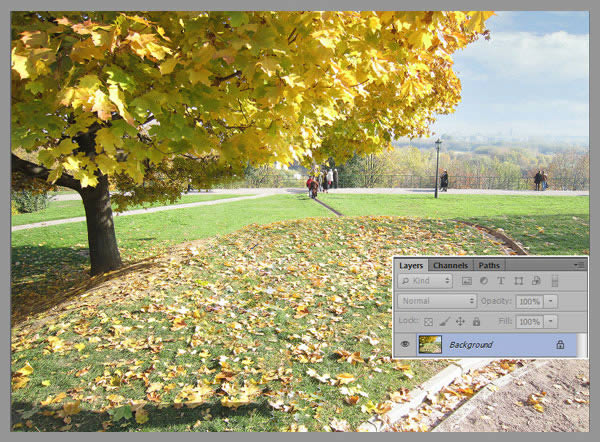Open the Opacity slider arrow
The image size is (600, 442).
pyautogui.click(x=551, y=302)
